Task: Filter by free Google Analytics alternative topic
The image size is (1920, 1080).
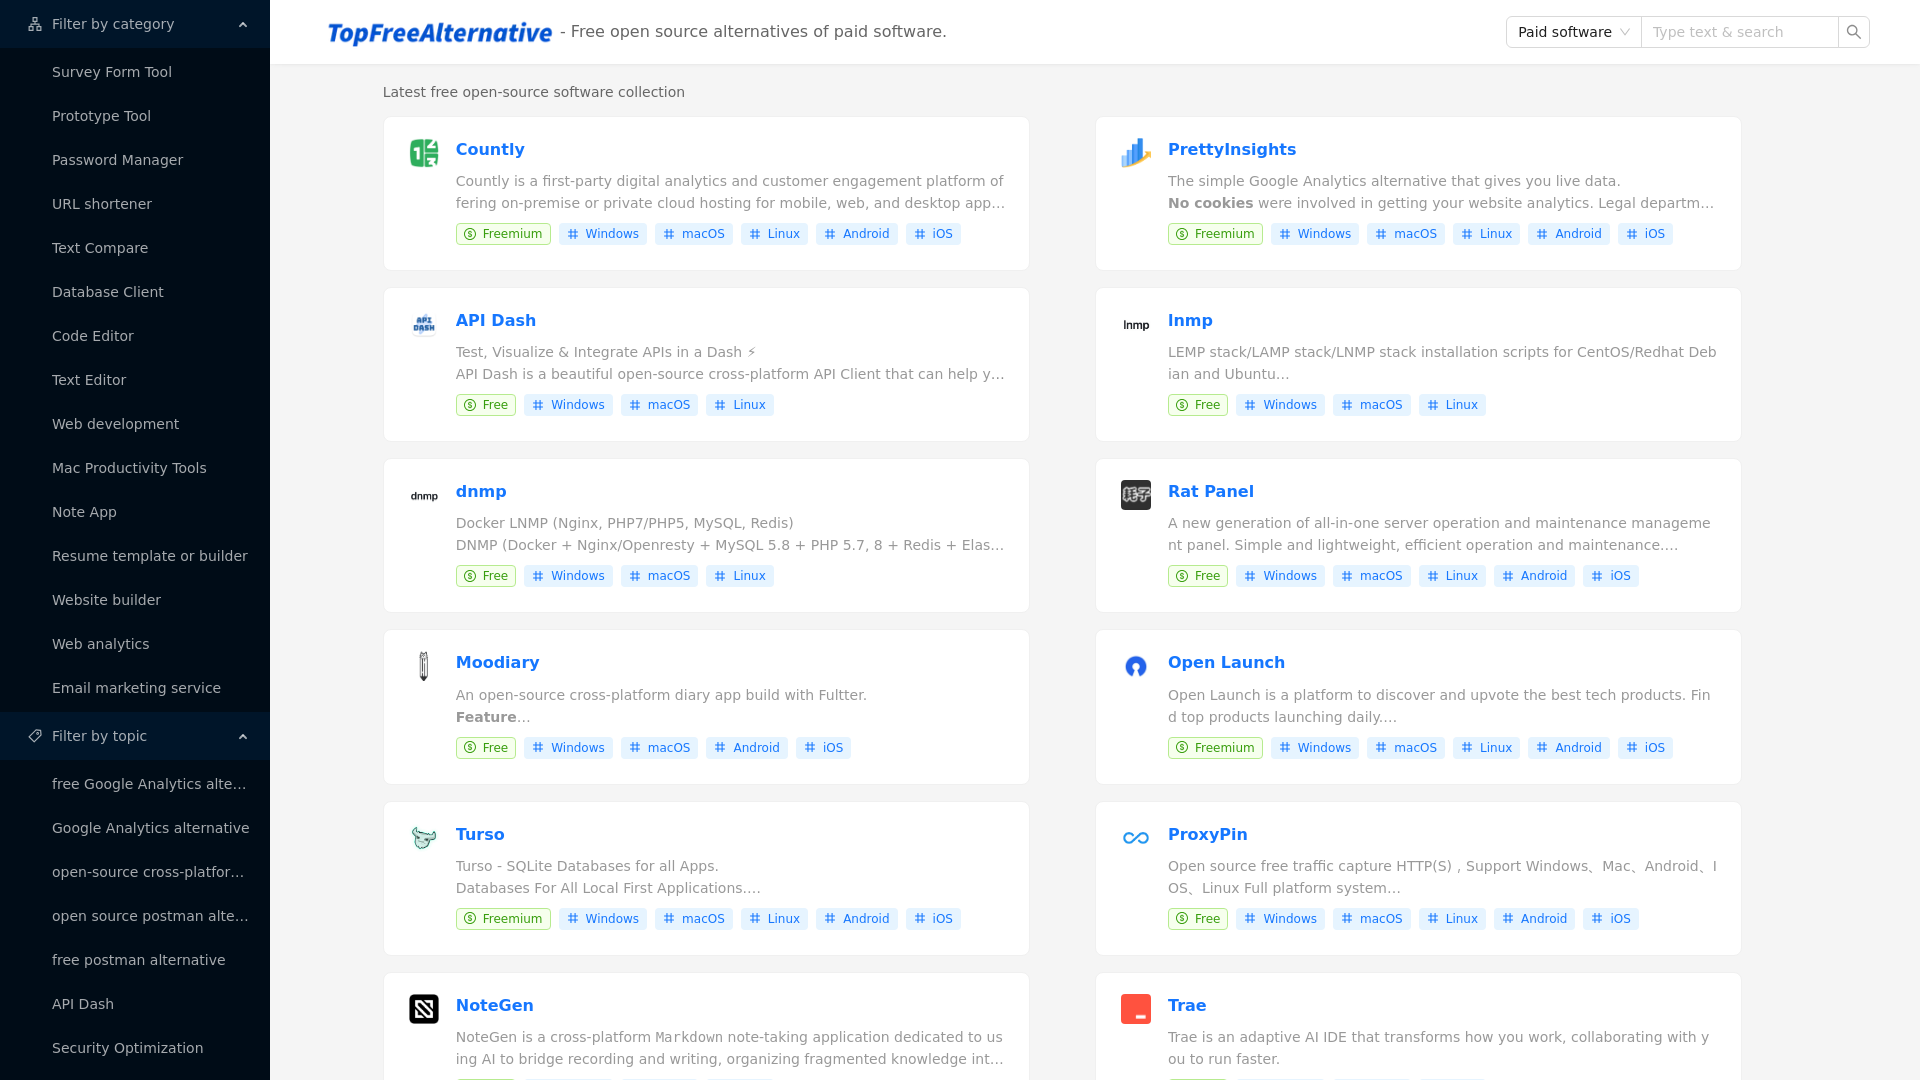Action: coord(135,784)
